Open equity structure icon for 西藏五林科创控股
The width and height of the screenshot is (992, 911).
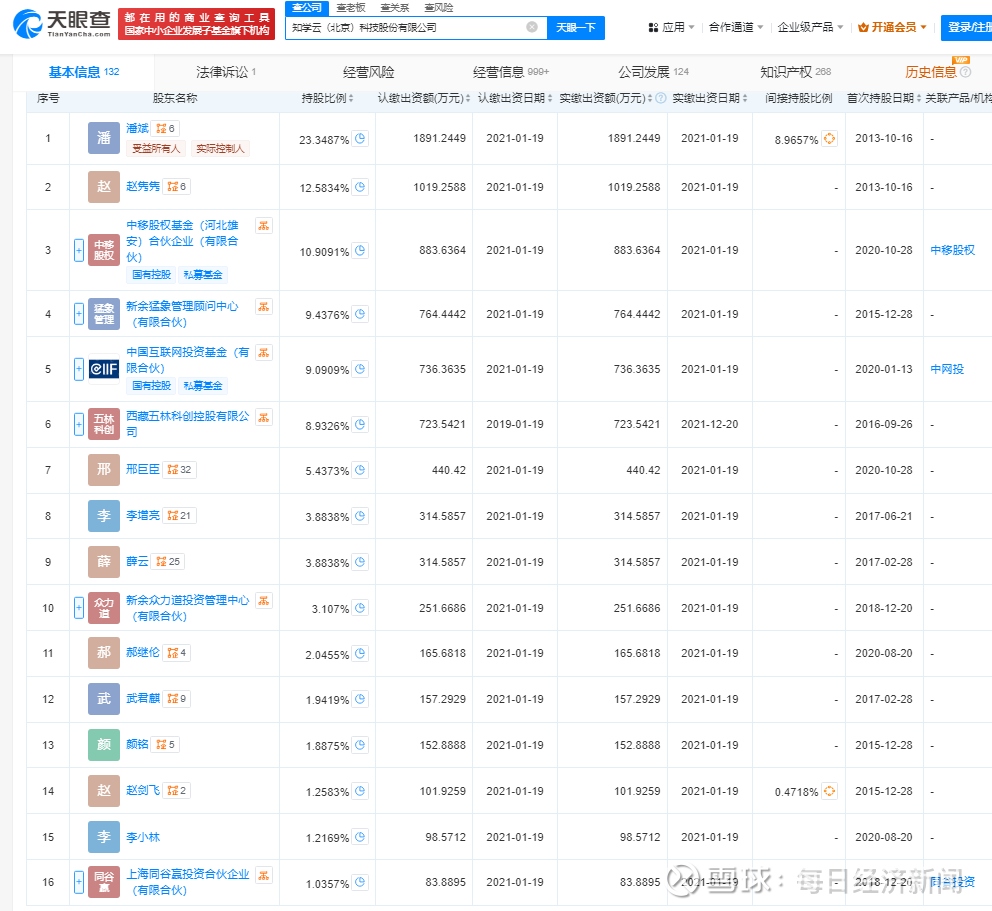point(264,417)
